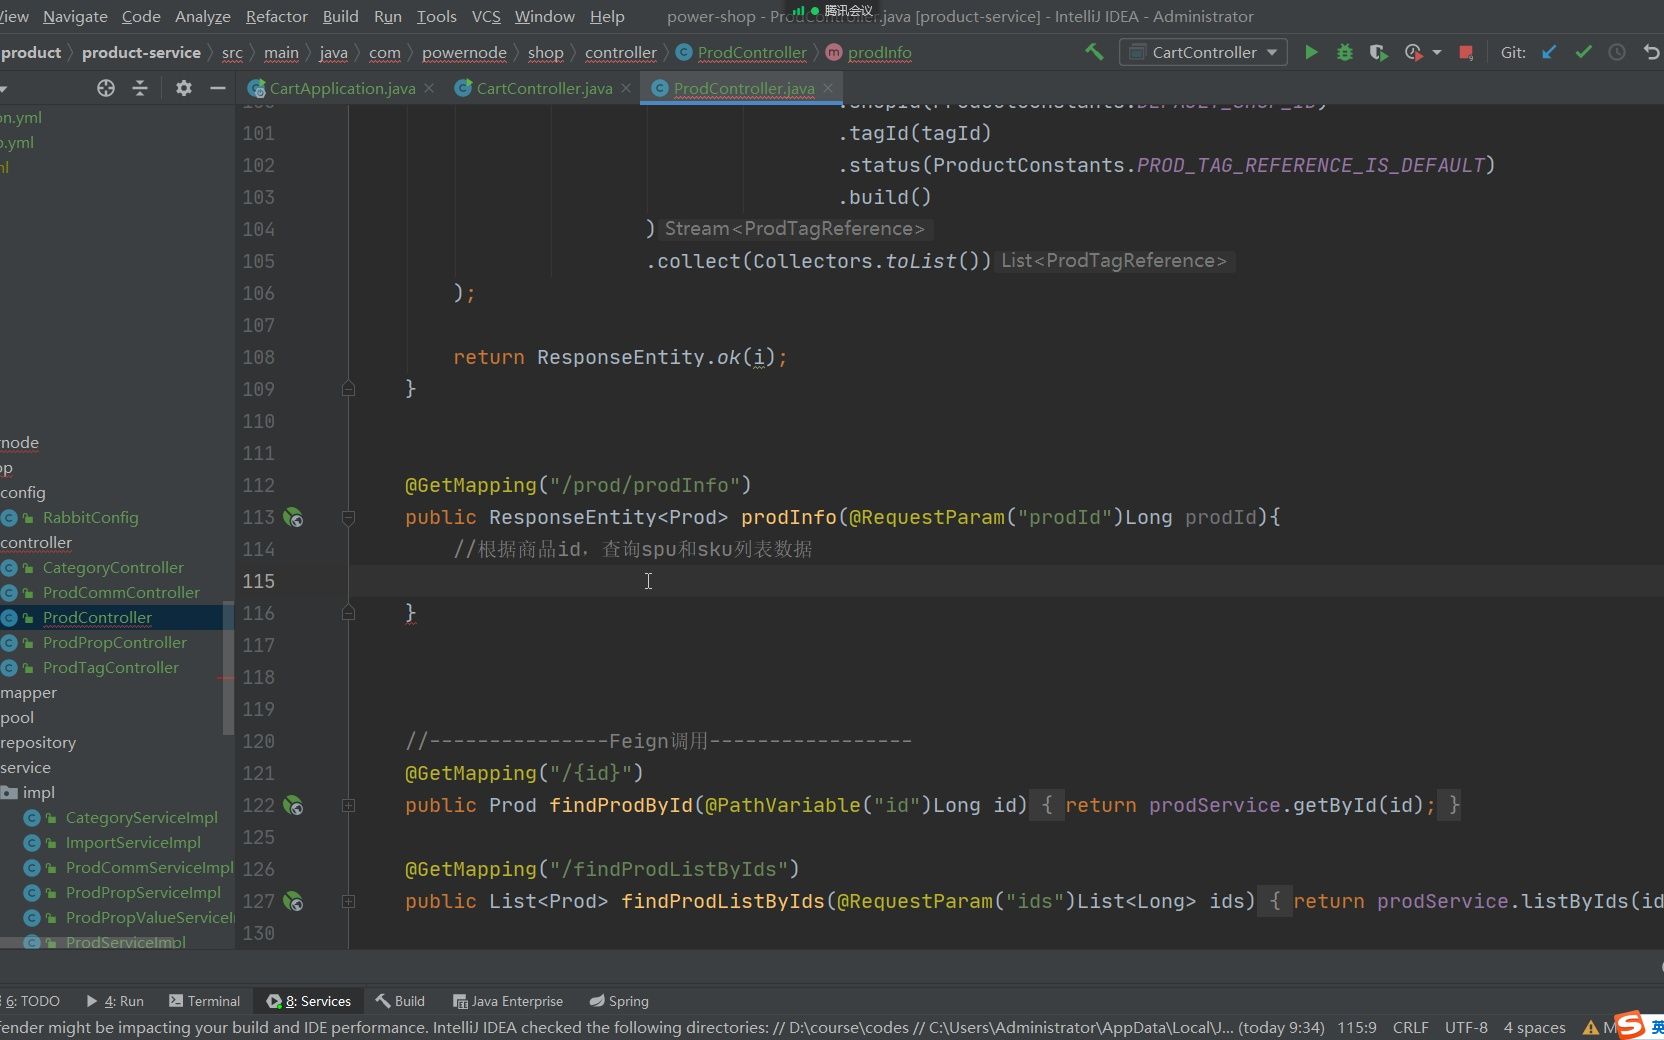Viewport: 1664px width, 1040px height.
Task: Close the ProdController.java tab
Action: click(828, 88)
